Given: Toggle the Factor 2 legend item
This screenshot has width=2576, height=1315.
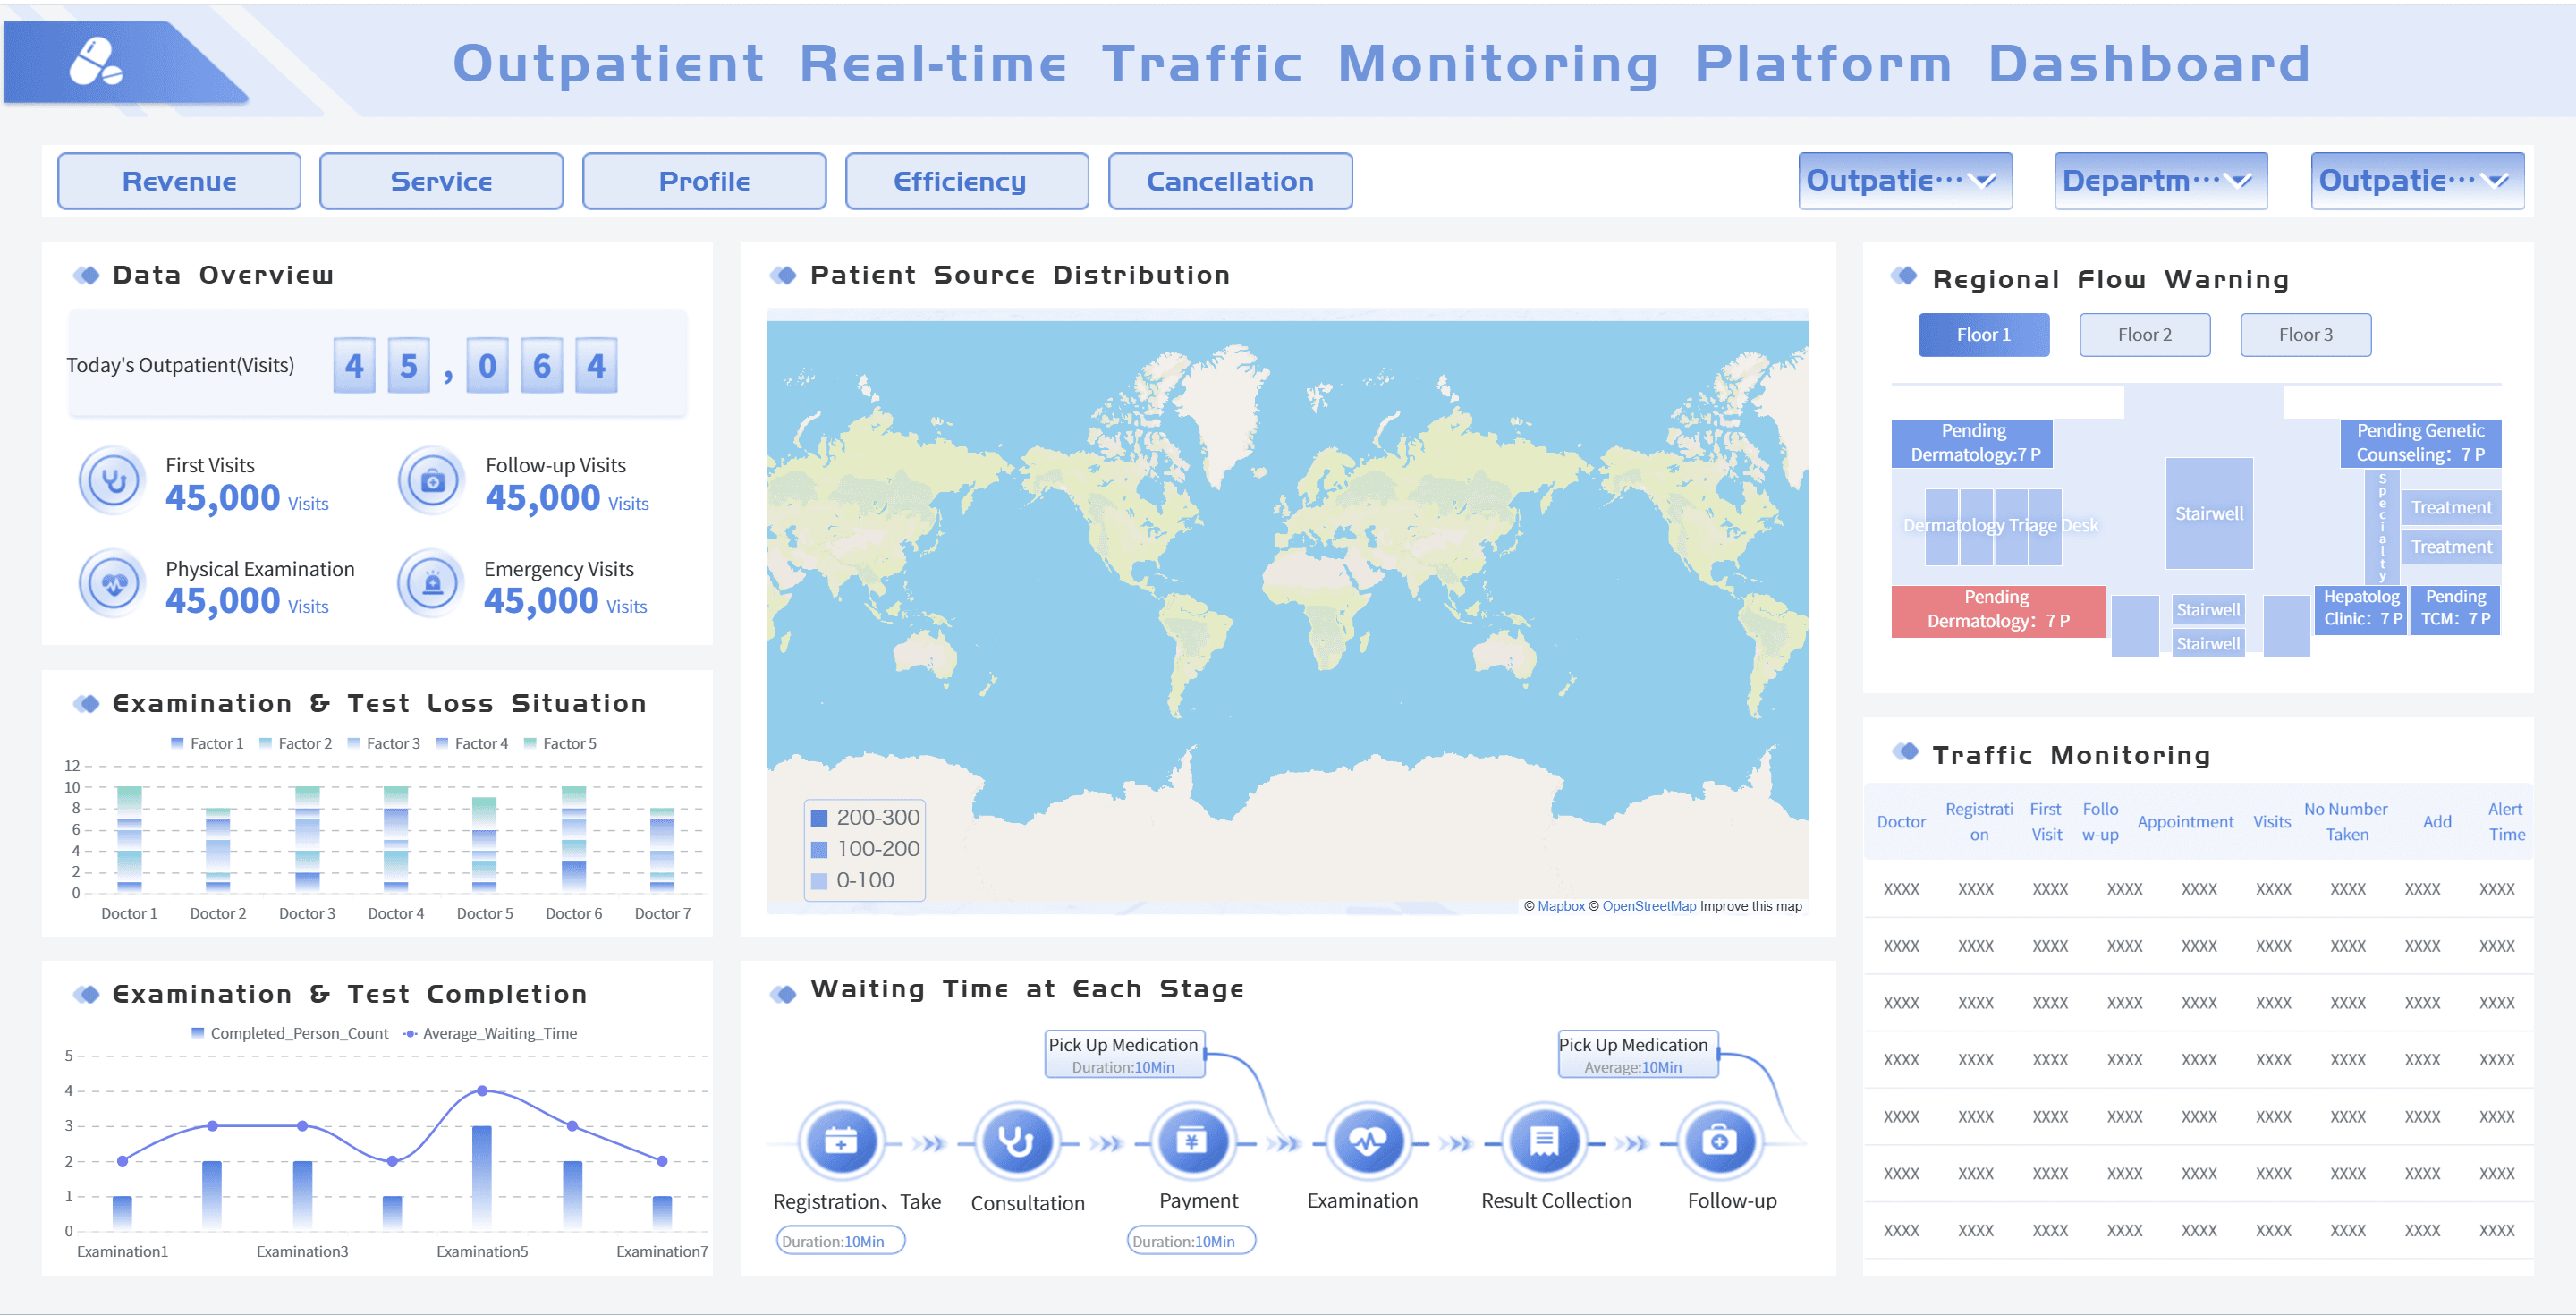Looking at the screenshot, I should (x=295, y=743).
